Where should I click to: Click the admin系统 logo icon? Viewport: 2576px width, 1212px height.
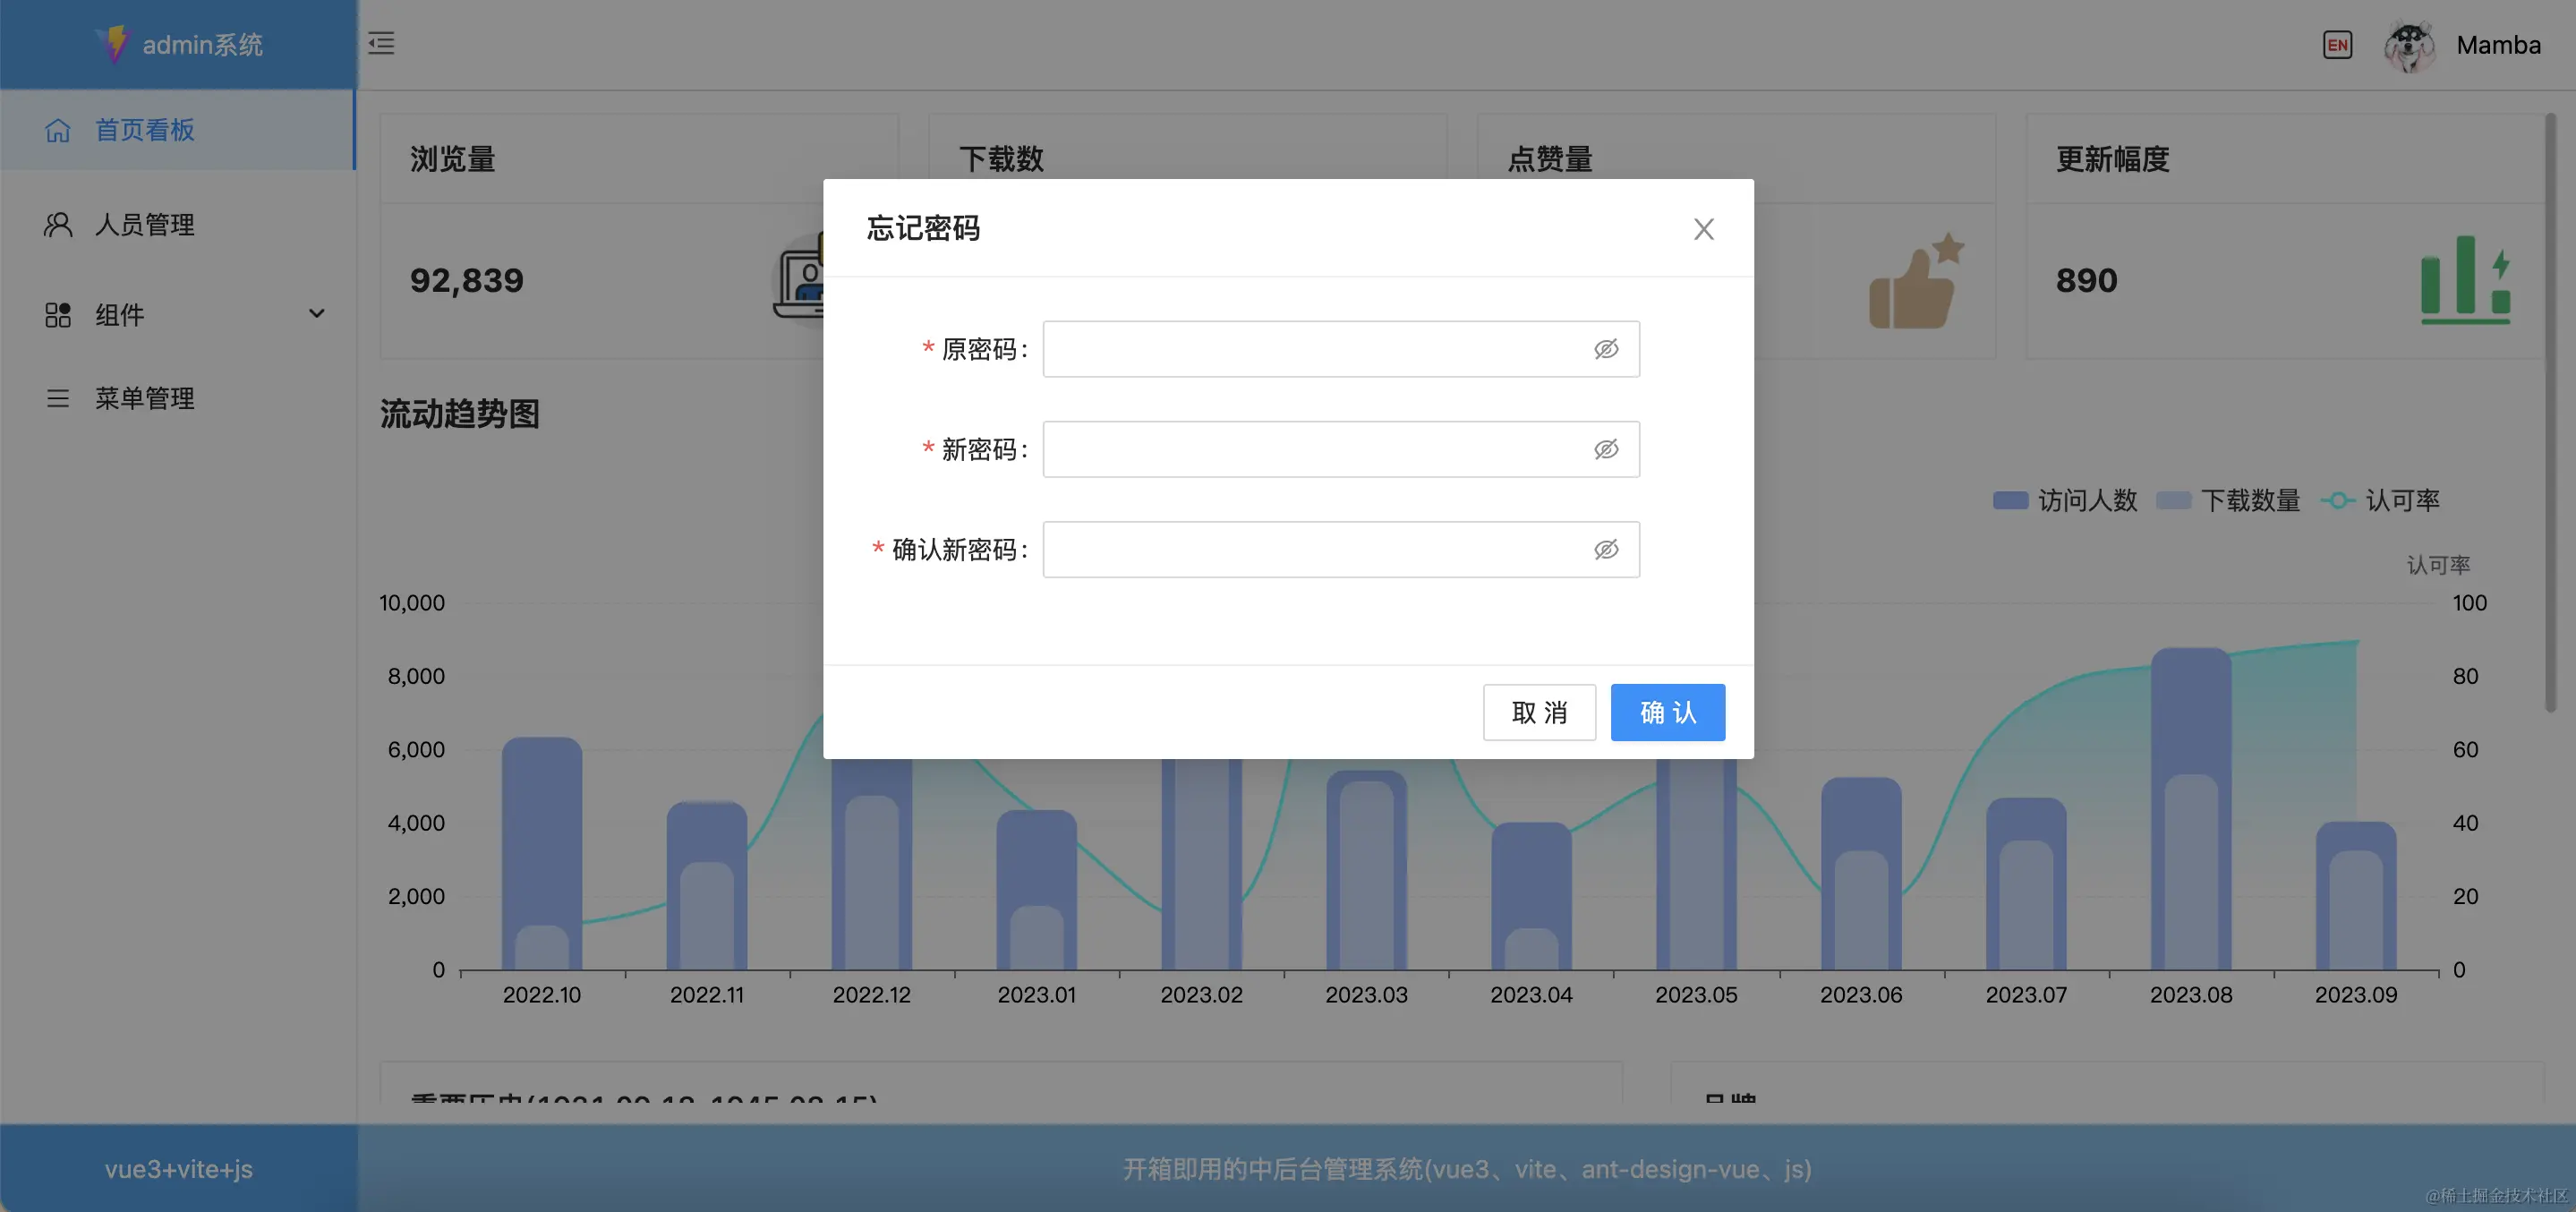115,44
